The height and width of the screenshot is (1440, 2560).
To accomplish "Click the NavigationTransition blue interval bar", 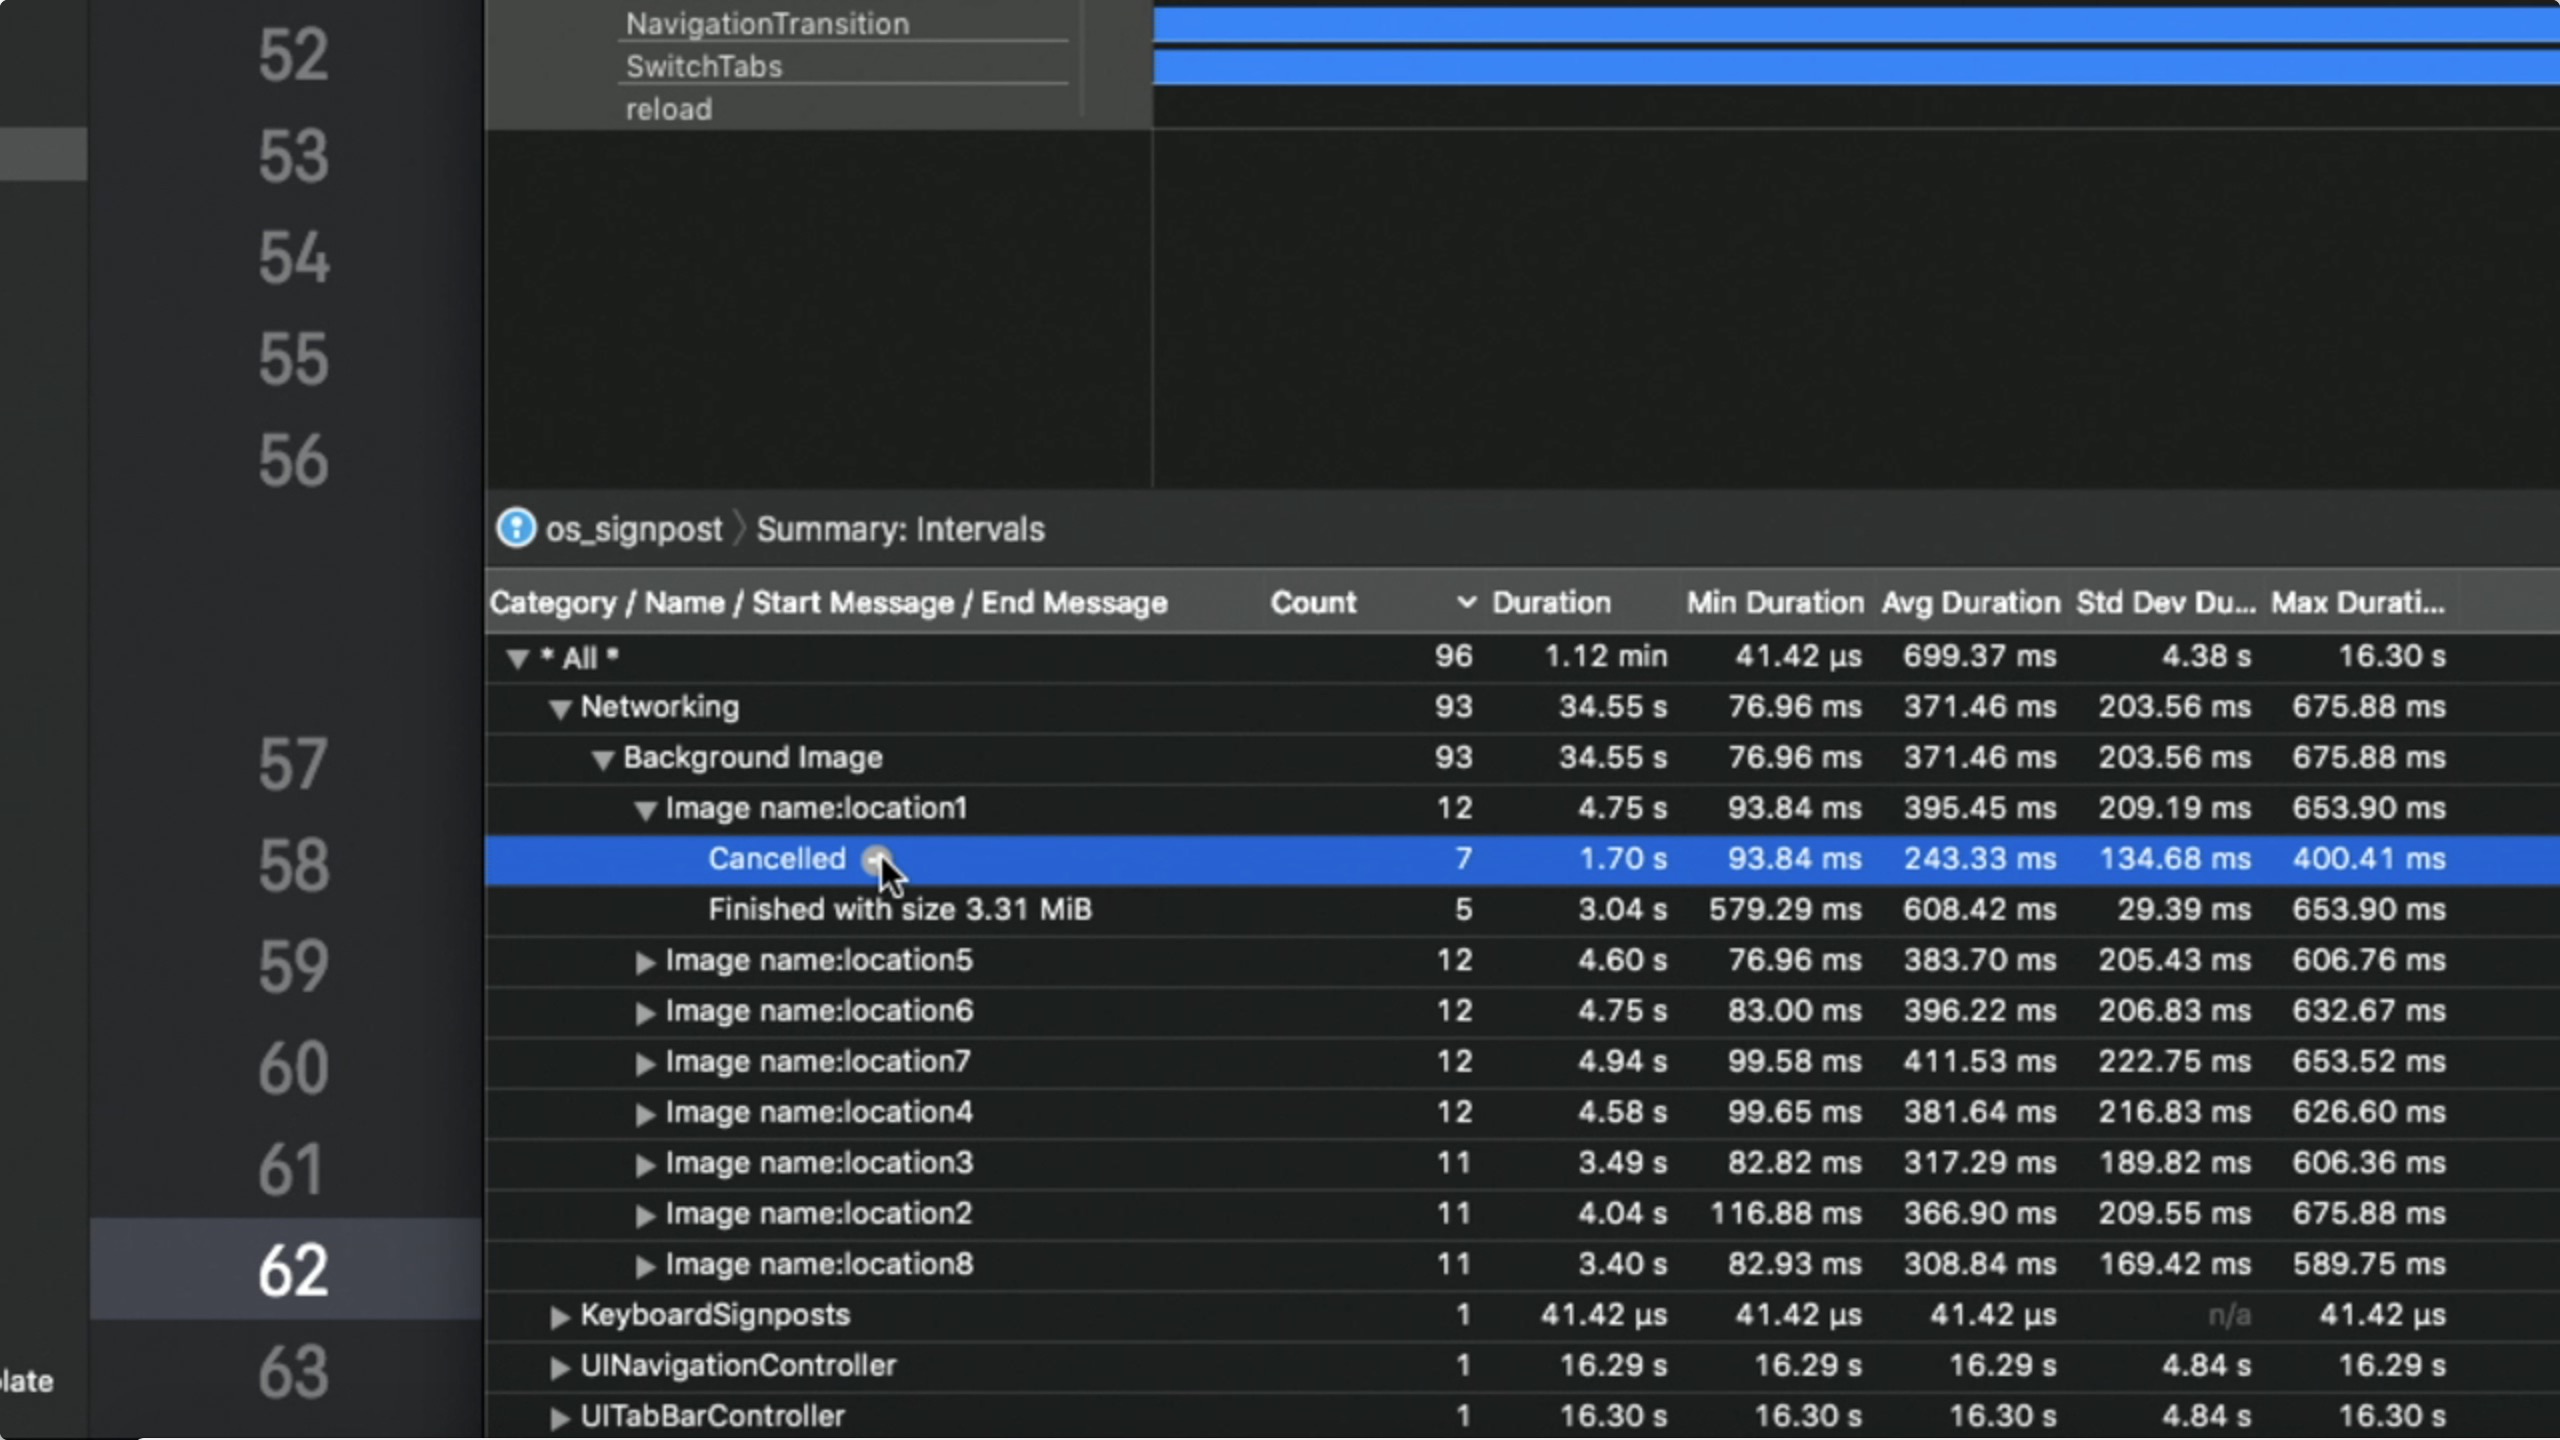I will pos(1850,25).
